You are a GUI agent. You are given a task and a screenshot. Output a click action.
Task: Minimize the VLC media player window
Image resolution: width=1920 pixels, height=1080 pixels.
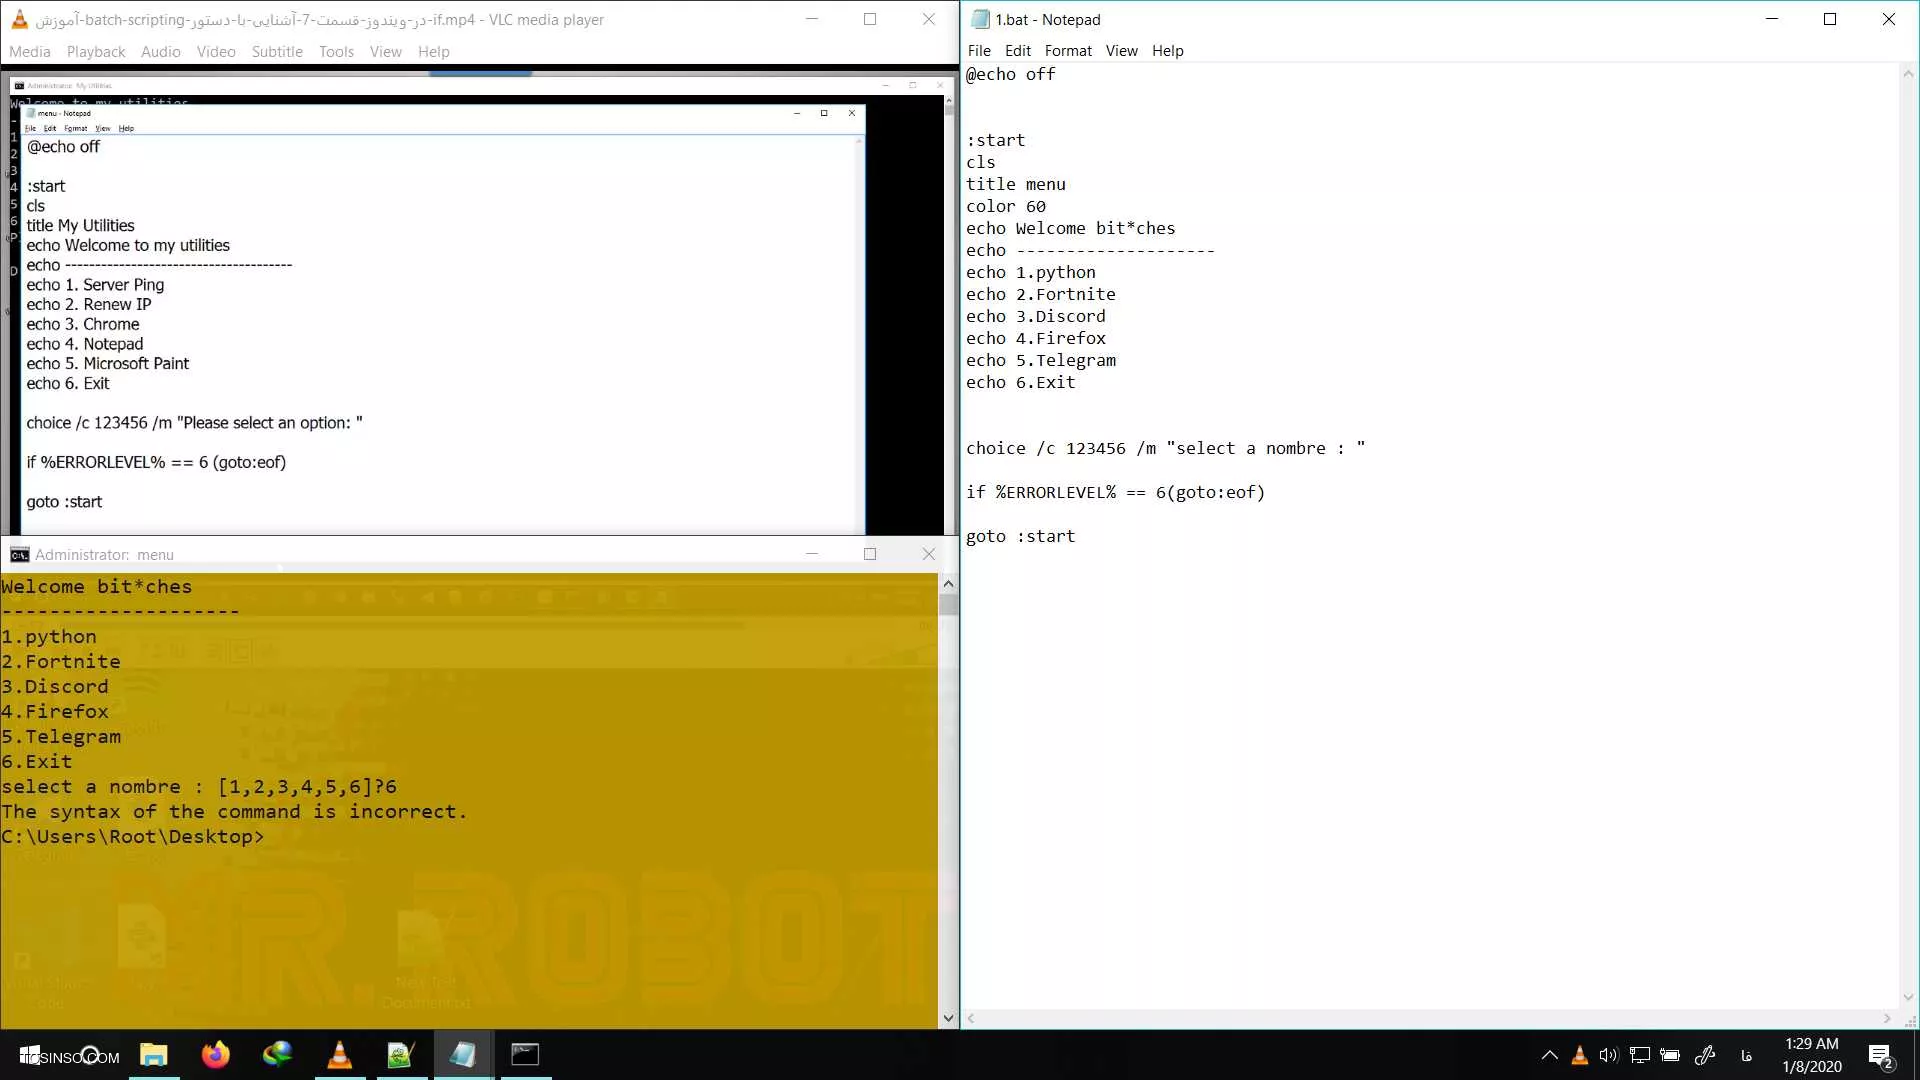pyautogui.click(x=812, y=19)
